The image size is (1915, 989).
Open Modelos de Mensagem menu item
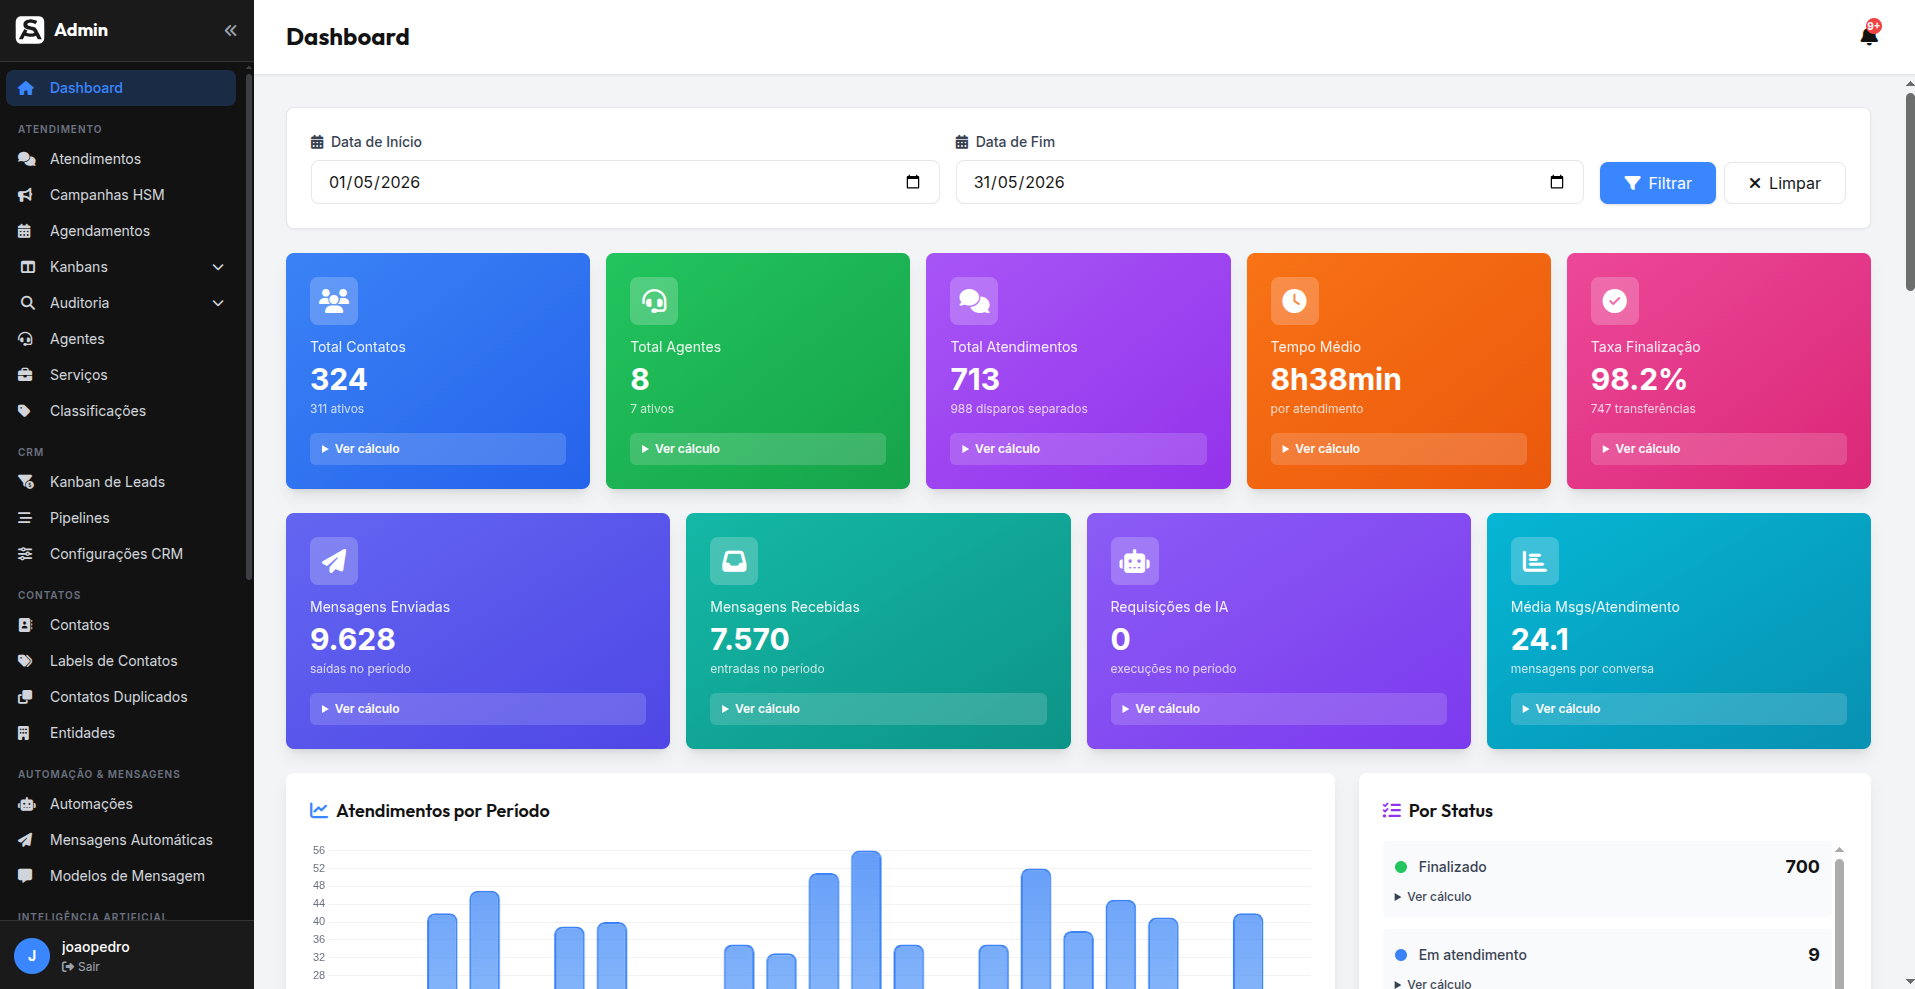[x=121, y=876]
